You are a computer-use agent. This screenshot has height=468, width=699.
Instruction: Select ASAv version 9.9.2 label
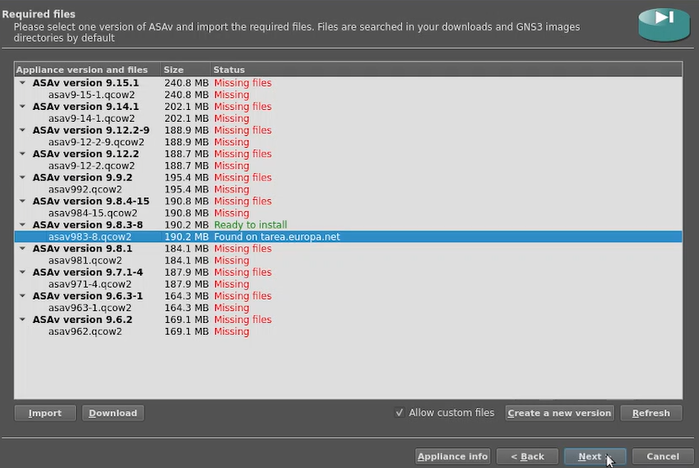(x=82, y=177)
